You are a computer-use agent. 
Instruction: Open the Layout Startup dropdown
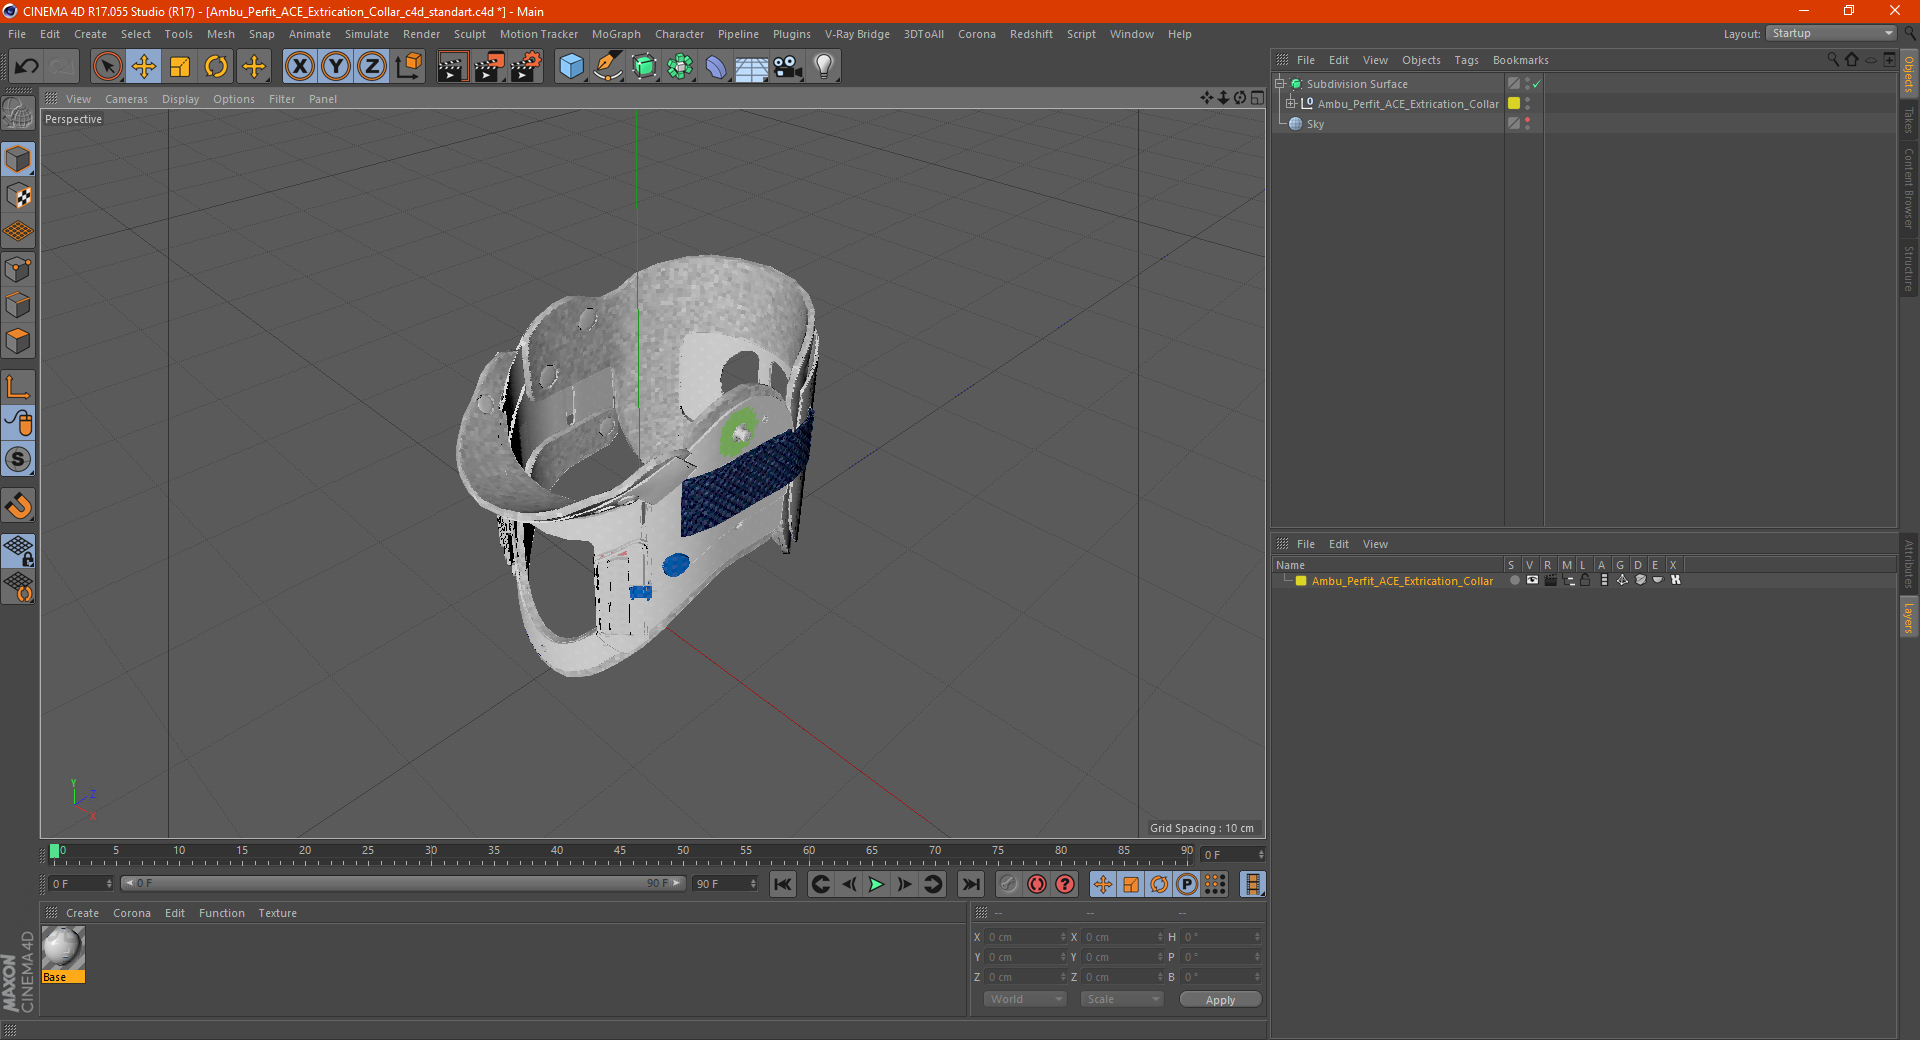tap(1831, 33)
